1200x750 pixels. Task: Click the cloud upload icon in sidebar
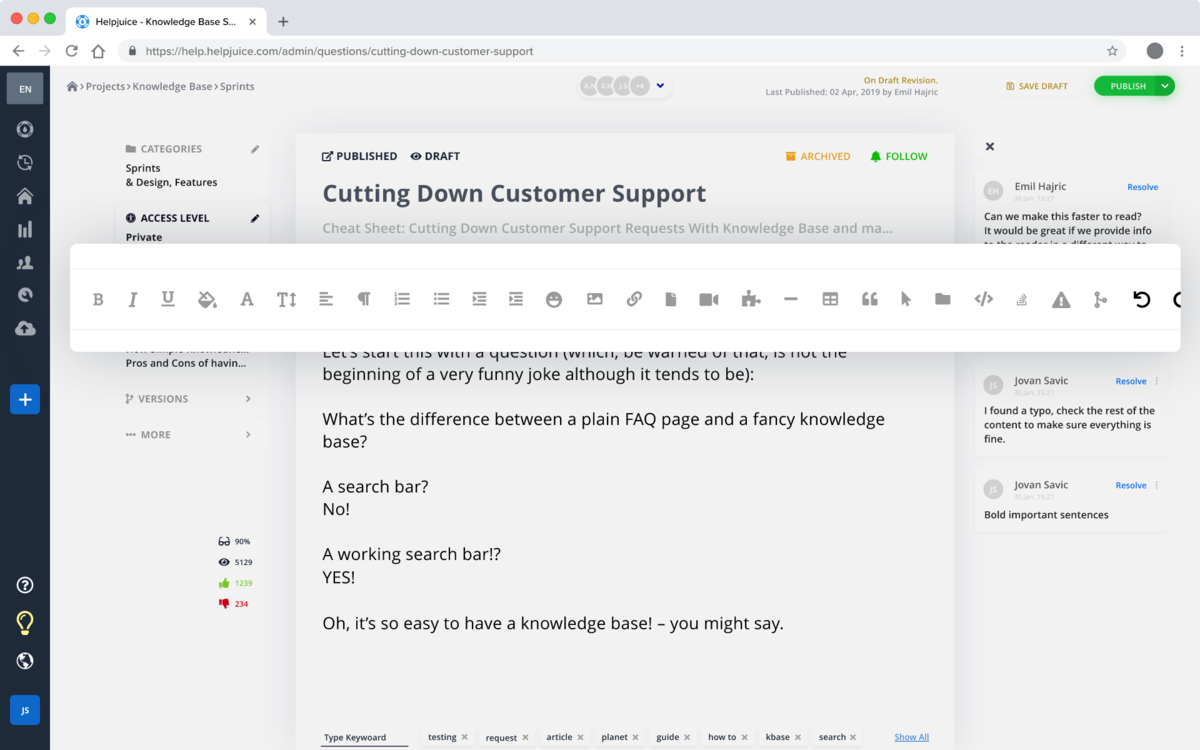click(x=24, y=327)
